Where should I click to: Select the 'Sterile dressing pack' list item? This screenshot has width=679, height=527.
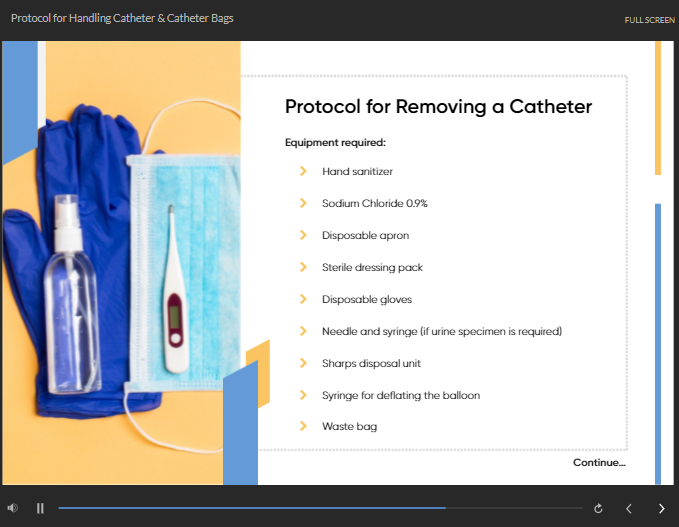[372, 268]
